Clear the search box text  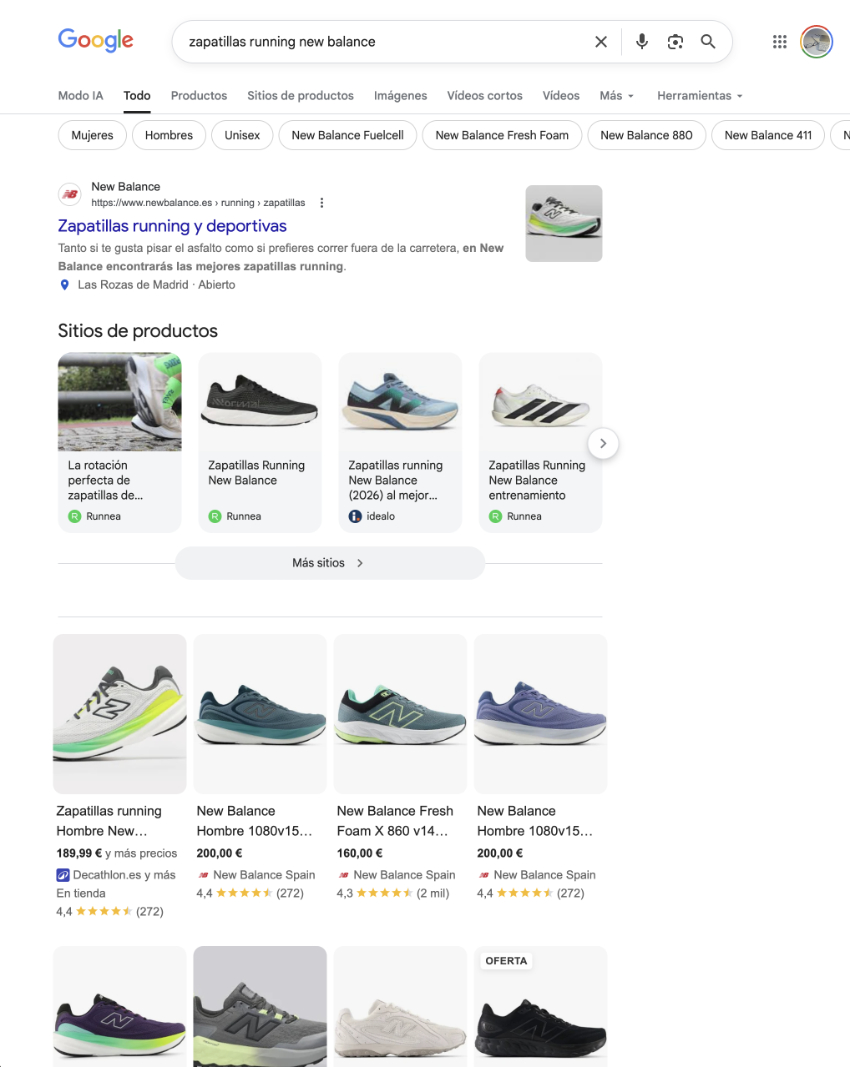tap(601, 42)
